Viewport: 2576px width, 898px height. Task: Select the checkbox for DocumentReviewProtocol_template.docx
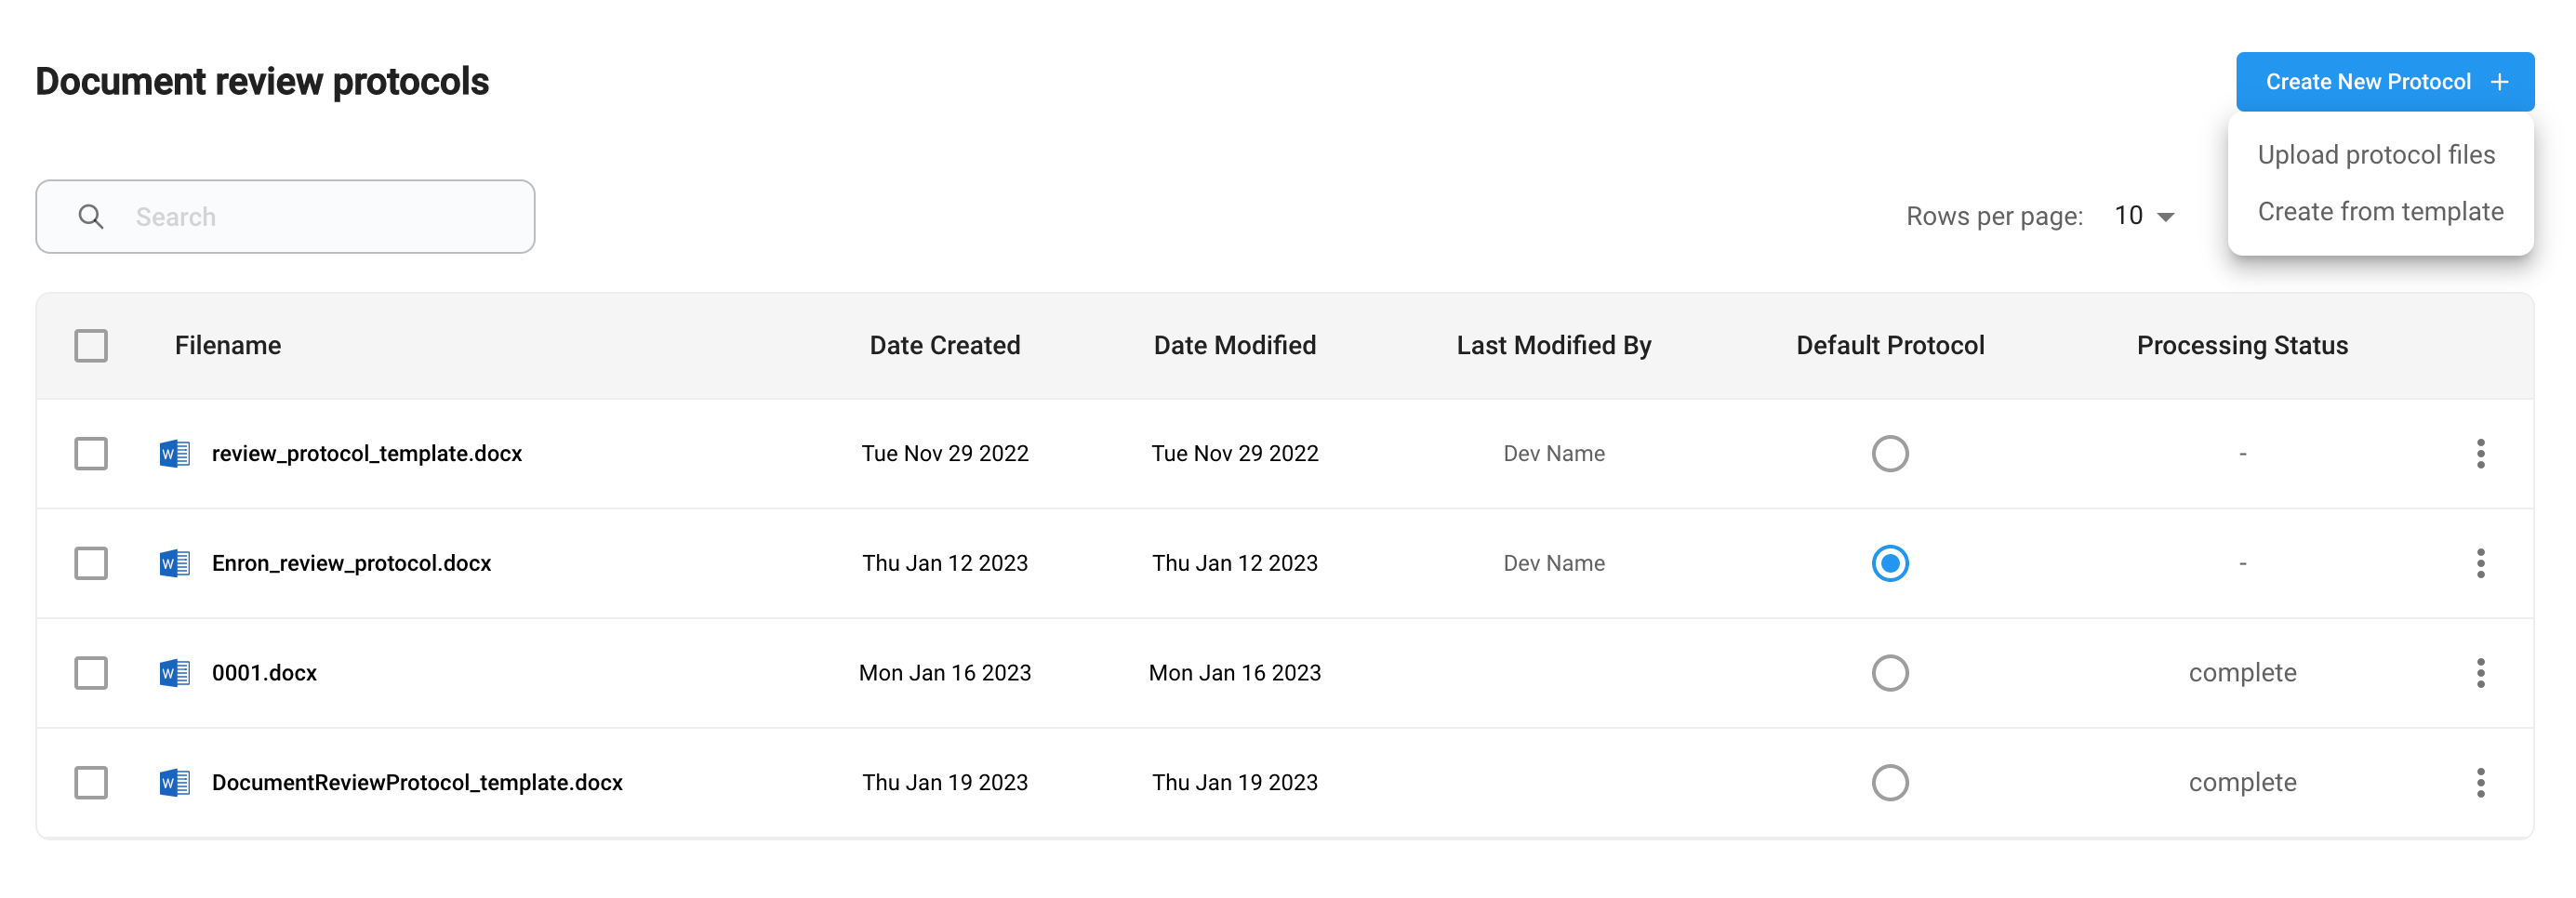(91, 782)
